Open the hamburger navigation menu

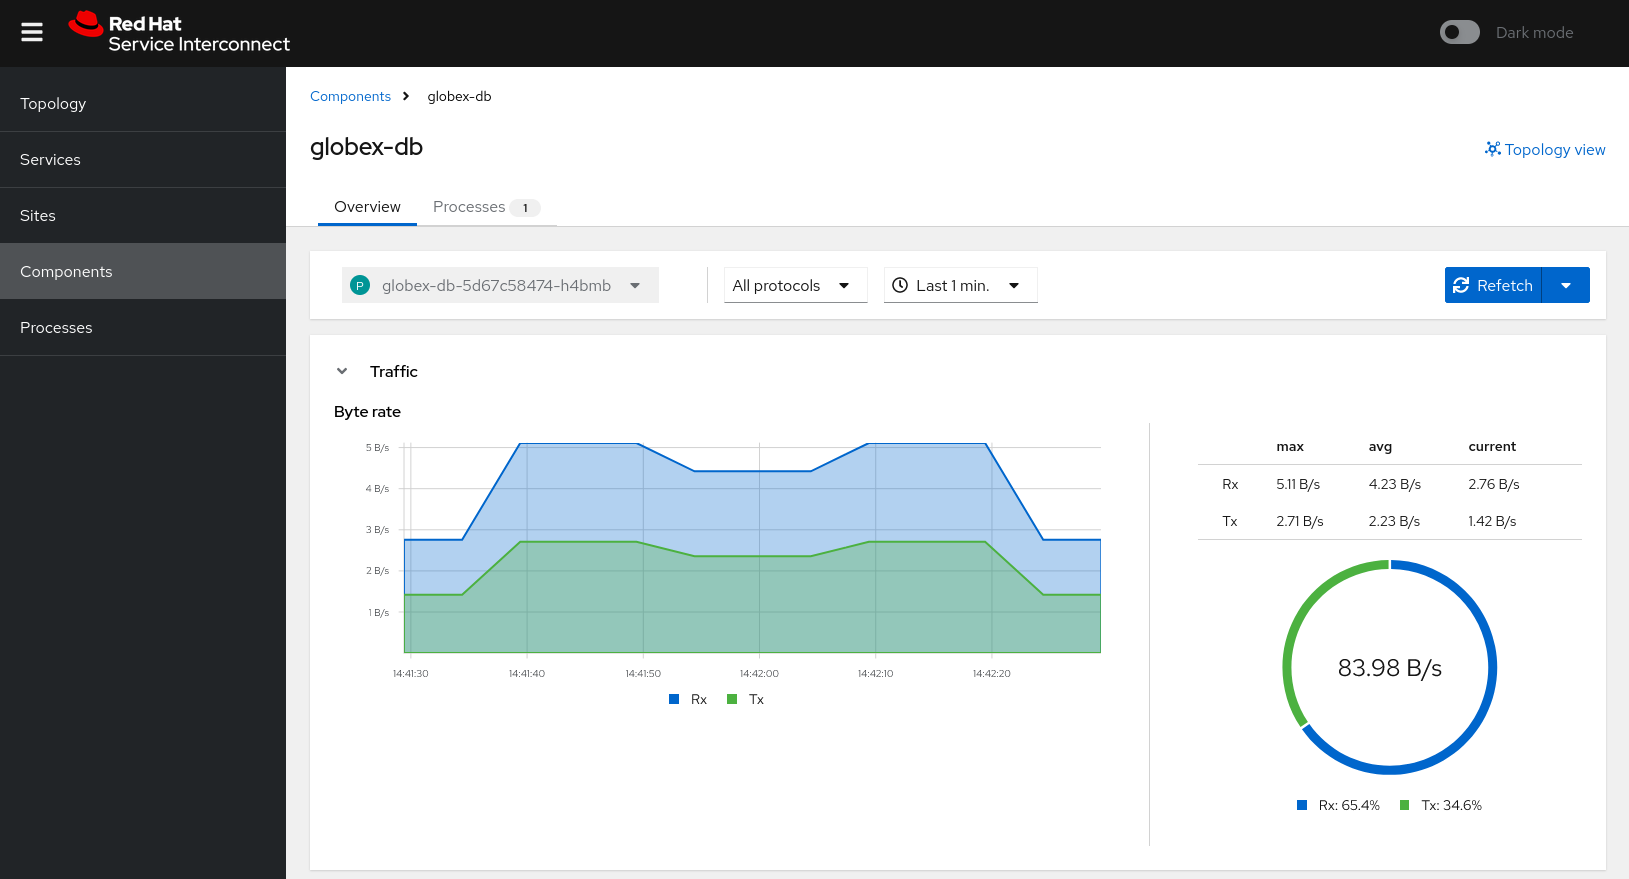[32, 33]
